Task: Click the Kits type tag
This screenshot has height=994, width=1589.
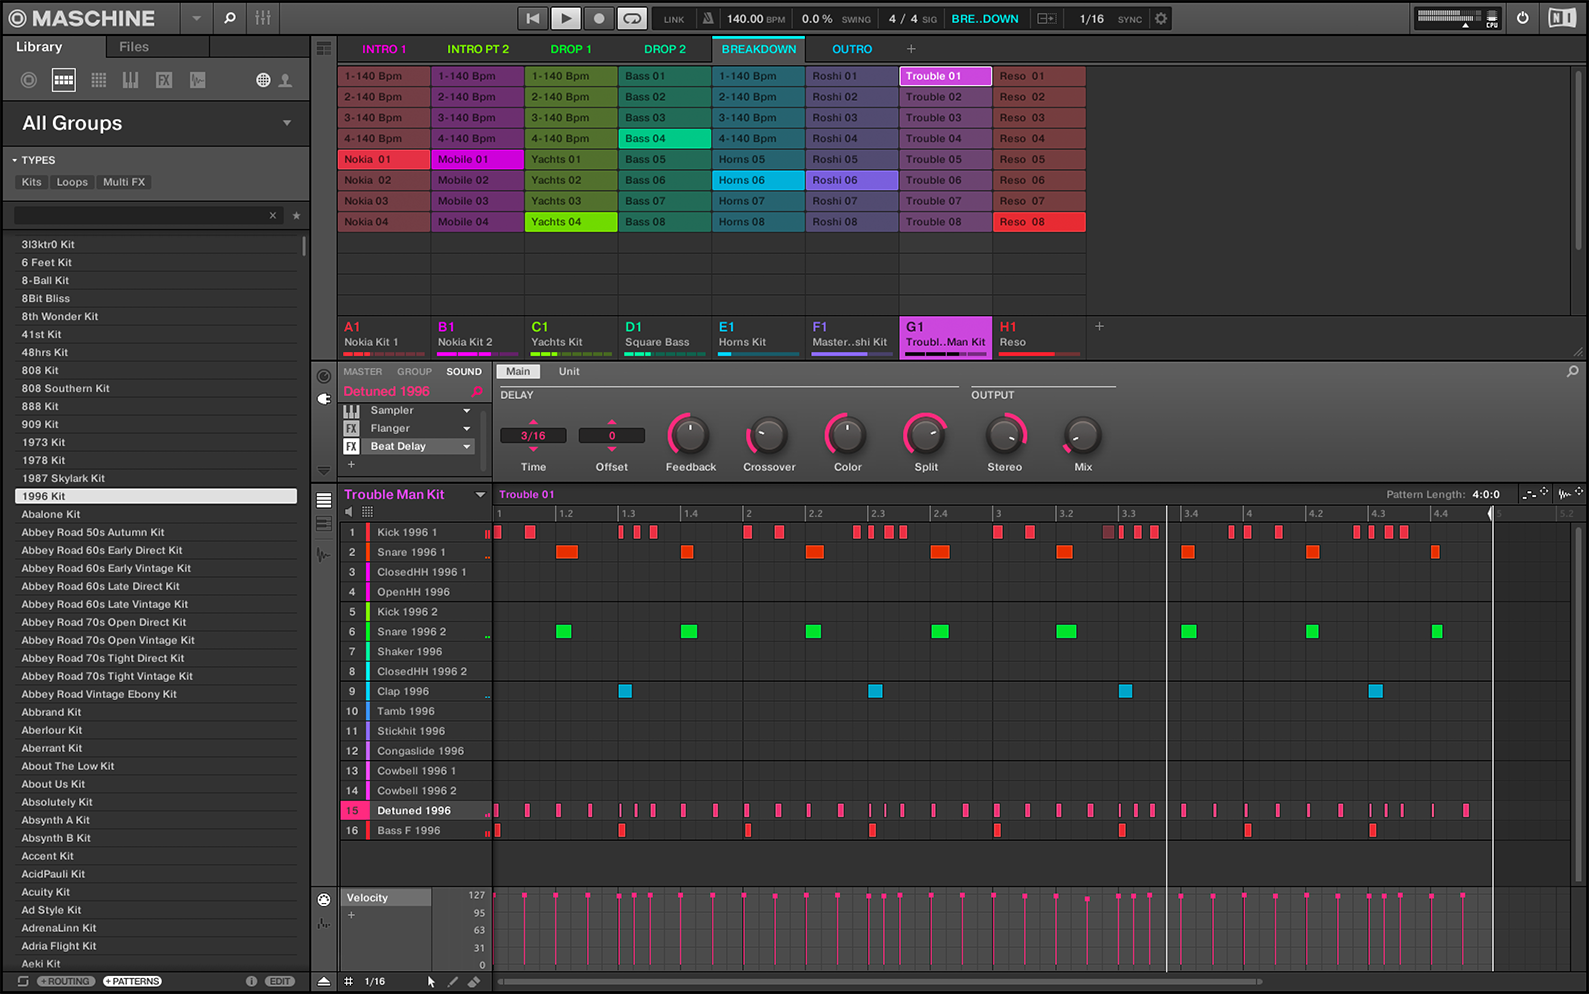Action: [32, 182]
